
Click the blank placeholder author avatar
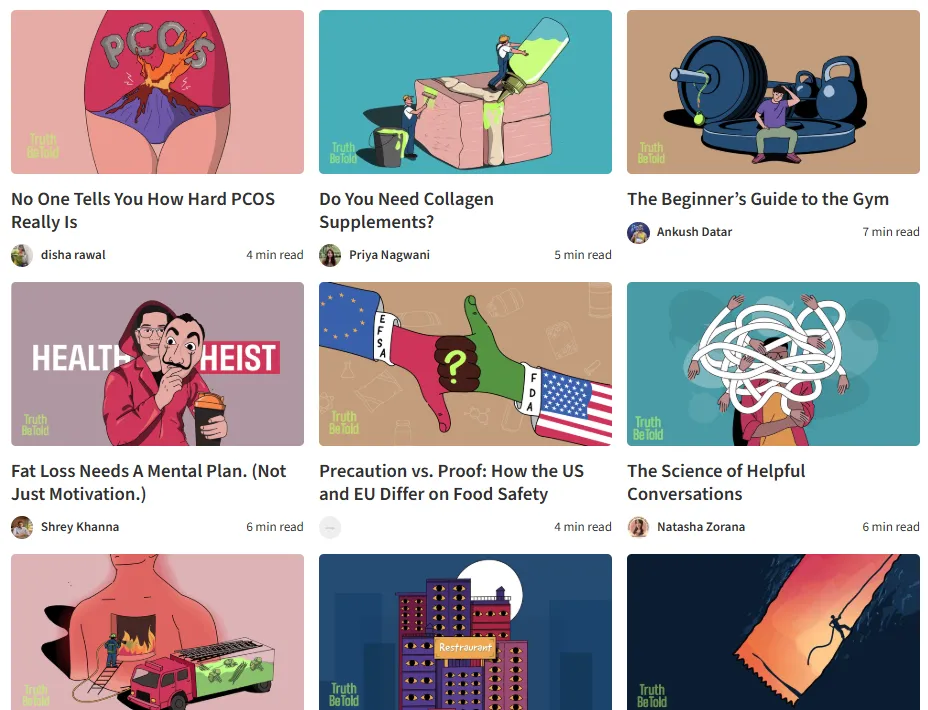(330, 527)
